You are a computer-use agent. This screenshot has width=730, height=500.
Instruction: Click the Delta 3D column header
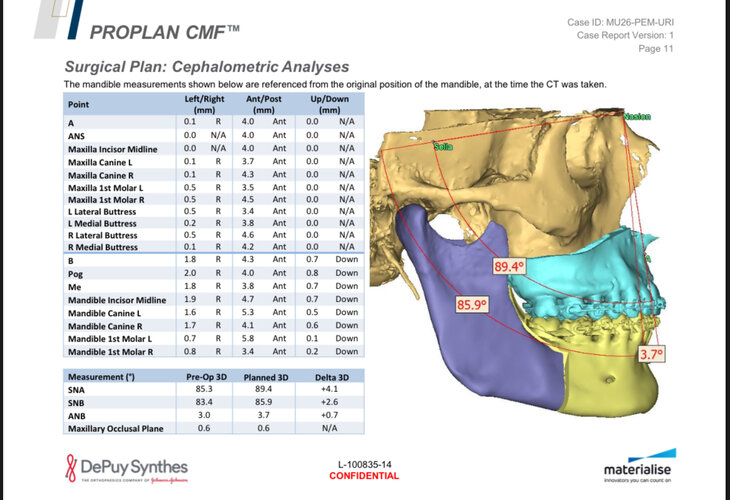coord(332,377)
